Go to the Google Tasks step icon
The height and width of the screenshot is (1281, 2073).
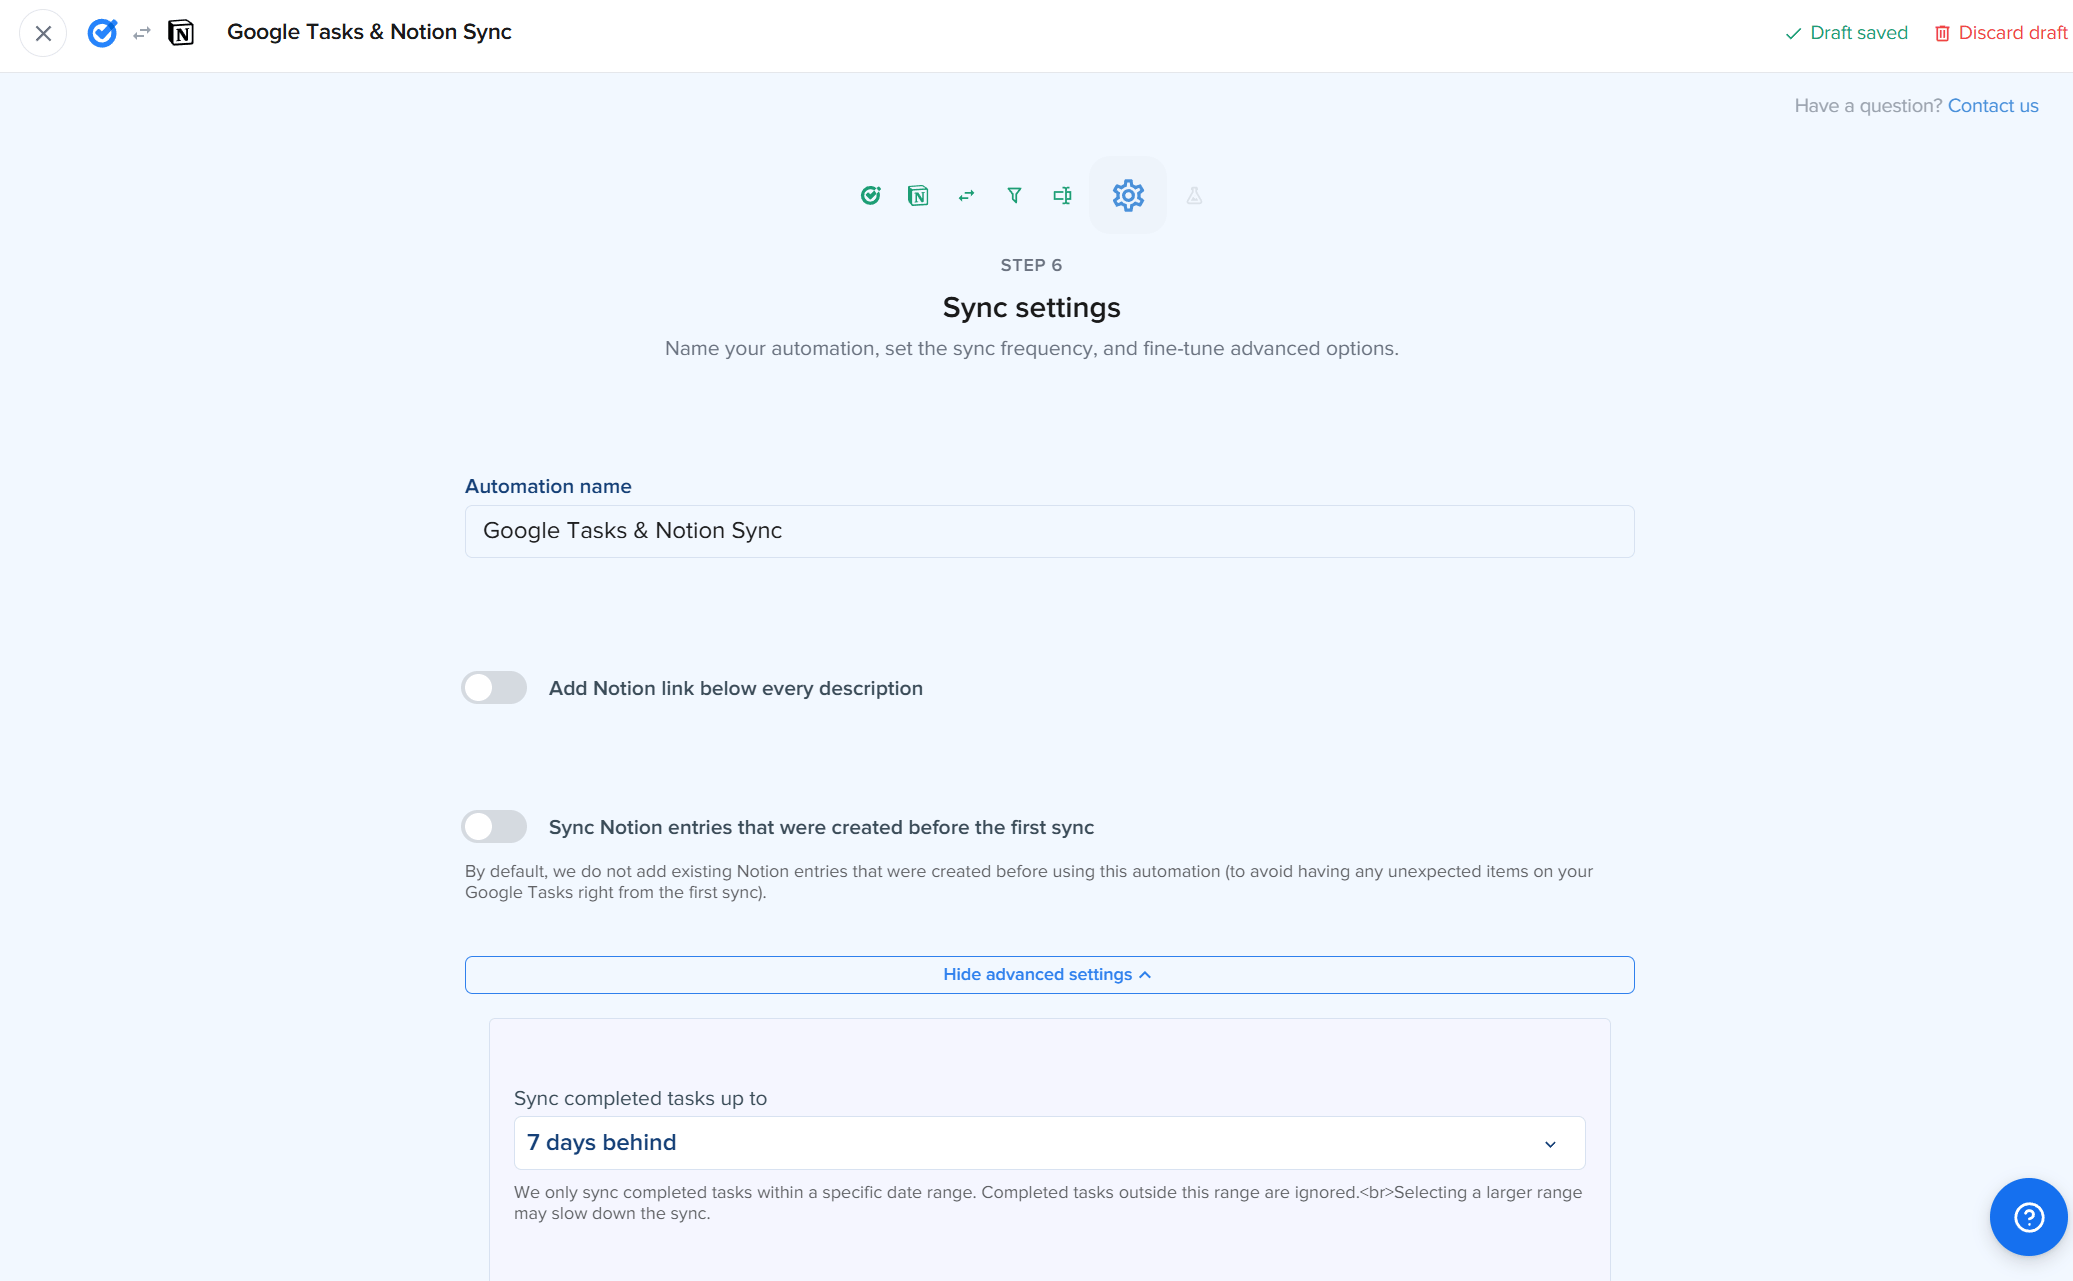pyautogui.click(x=870, y=195)
